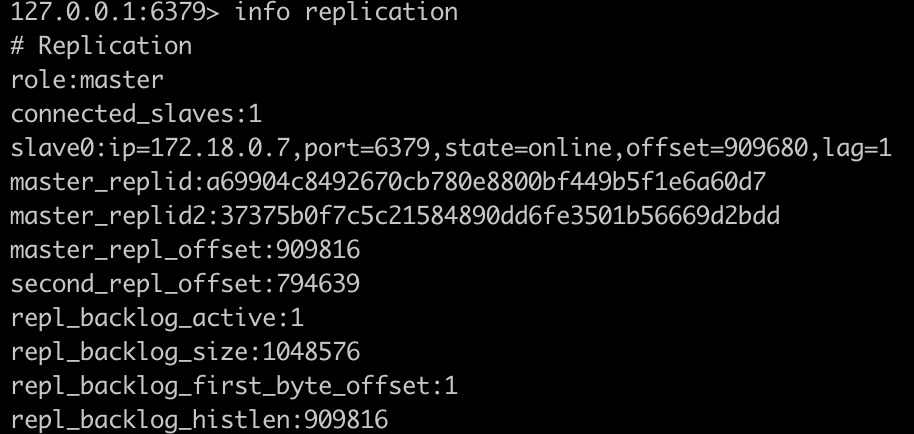
Task: Click the repl_backlog_size:1048576 line
Action: pyautogui.click(x=185, y=352)
